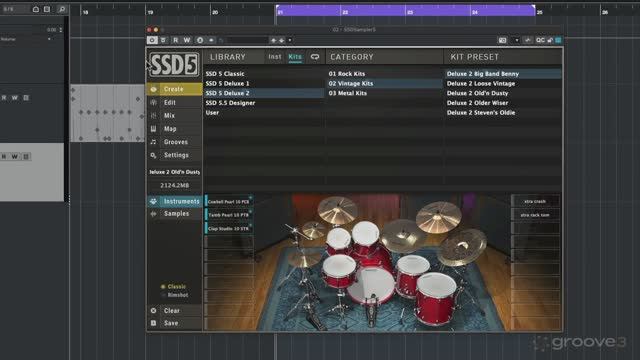The height and width of the screenshot is (360, 640).
Task: Click the xtra rack tom slot
Action: [535, 215]
